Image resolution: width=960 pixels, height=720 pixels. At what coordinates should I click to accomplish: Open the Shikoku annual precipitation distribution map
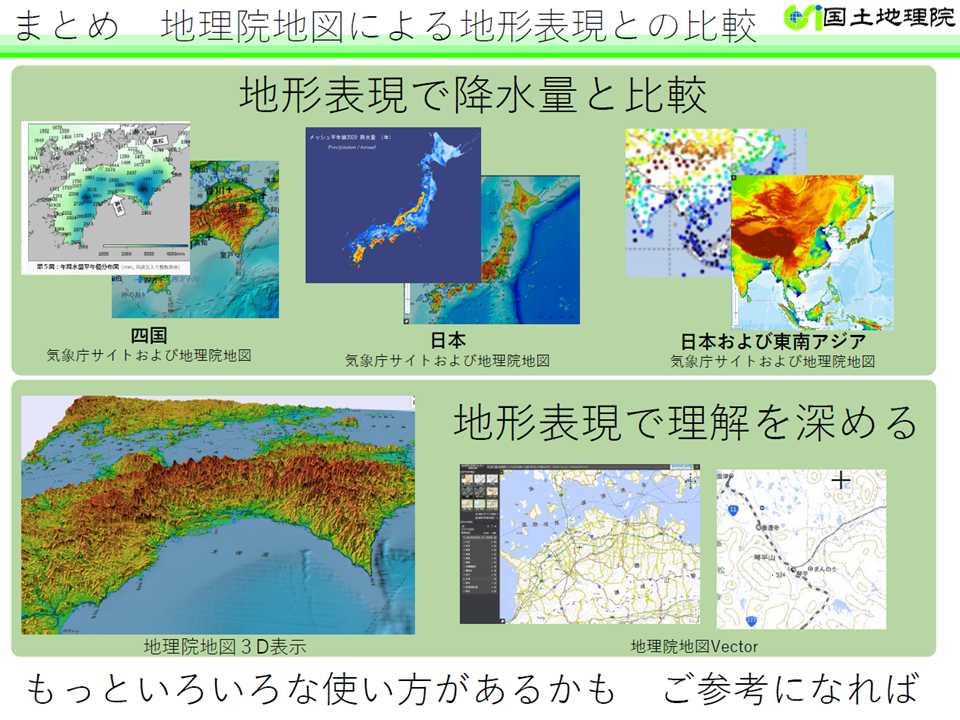(x=105, y=198)
